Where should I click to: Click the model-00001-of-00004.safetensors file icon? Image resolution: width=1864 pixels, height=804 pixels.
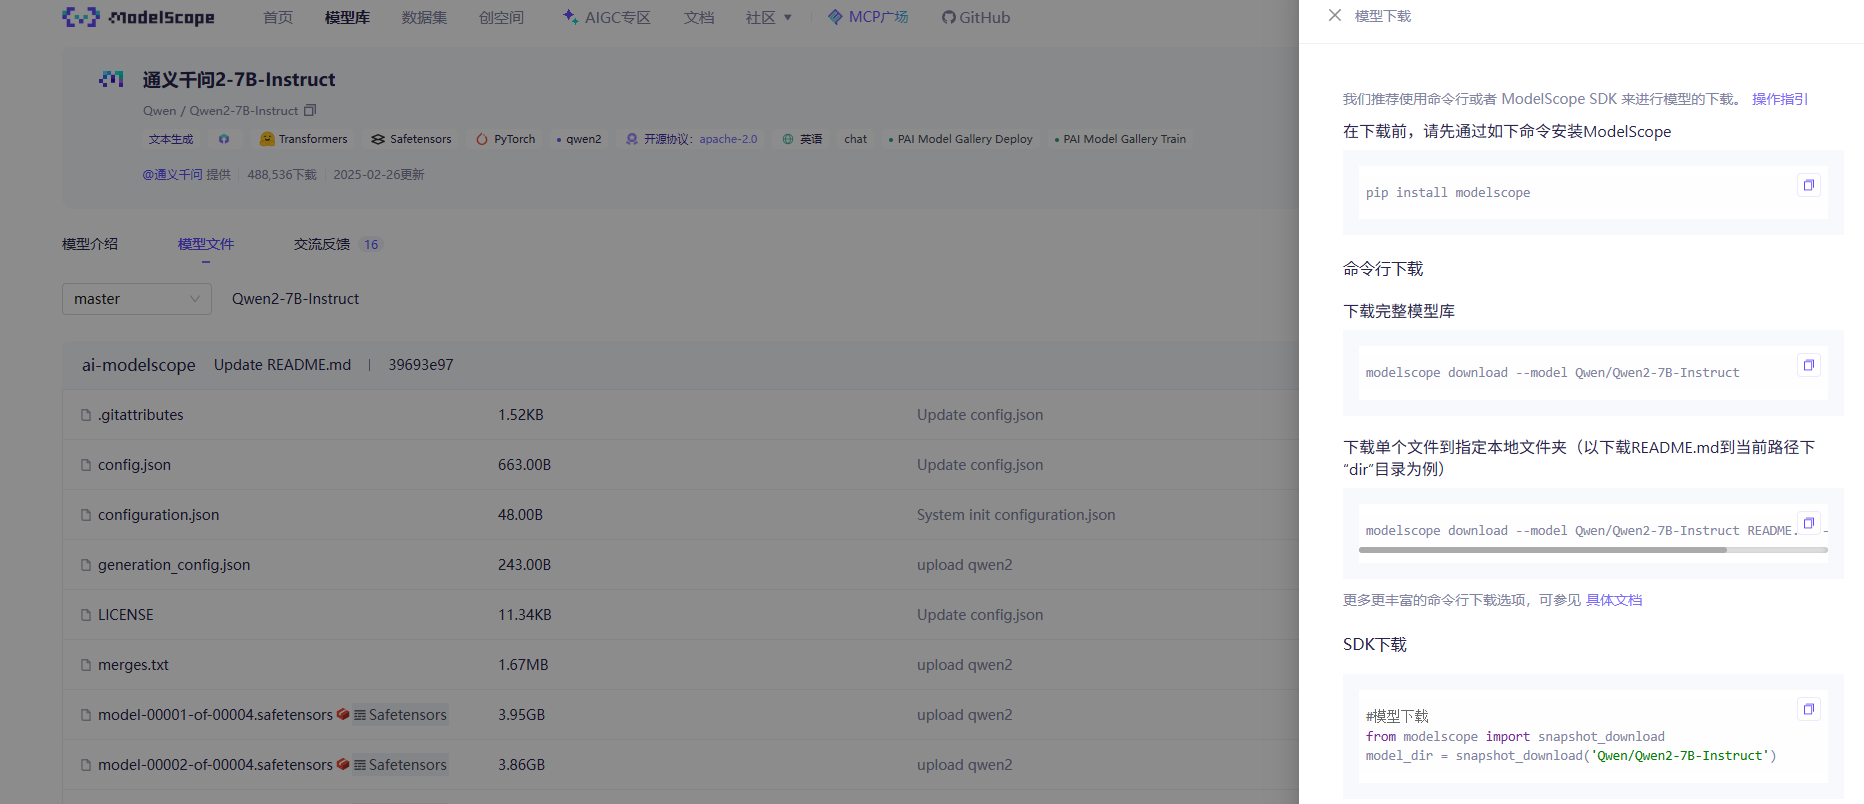(86, 715)
